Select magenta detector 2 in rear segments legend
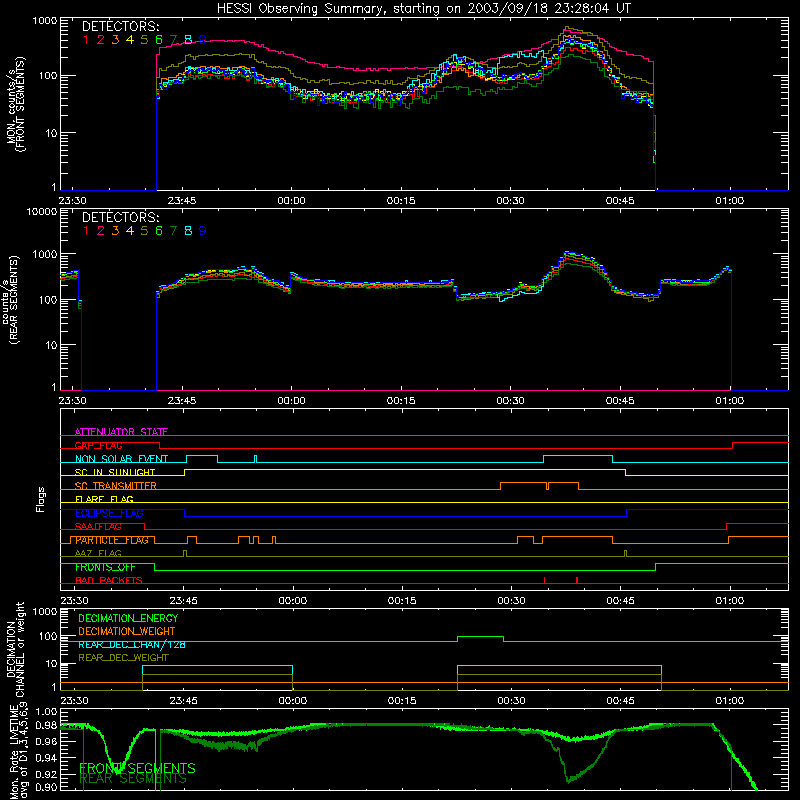Viewport: 800px width, 800px height. pyautogui.click(x=101, y=231)
